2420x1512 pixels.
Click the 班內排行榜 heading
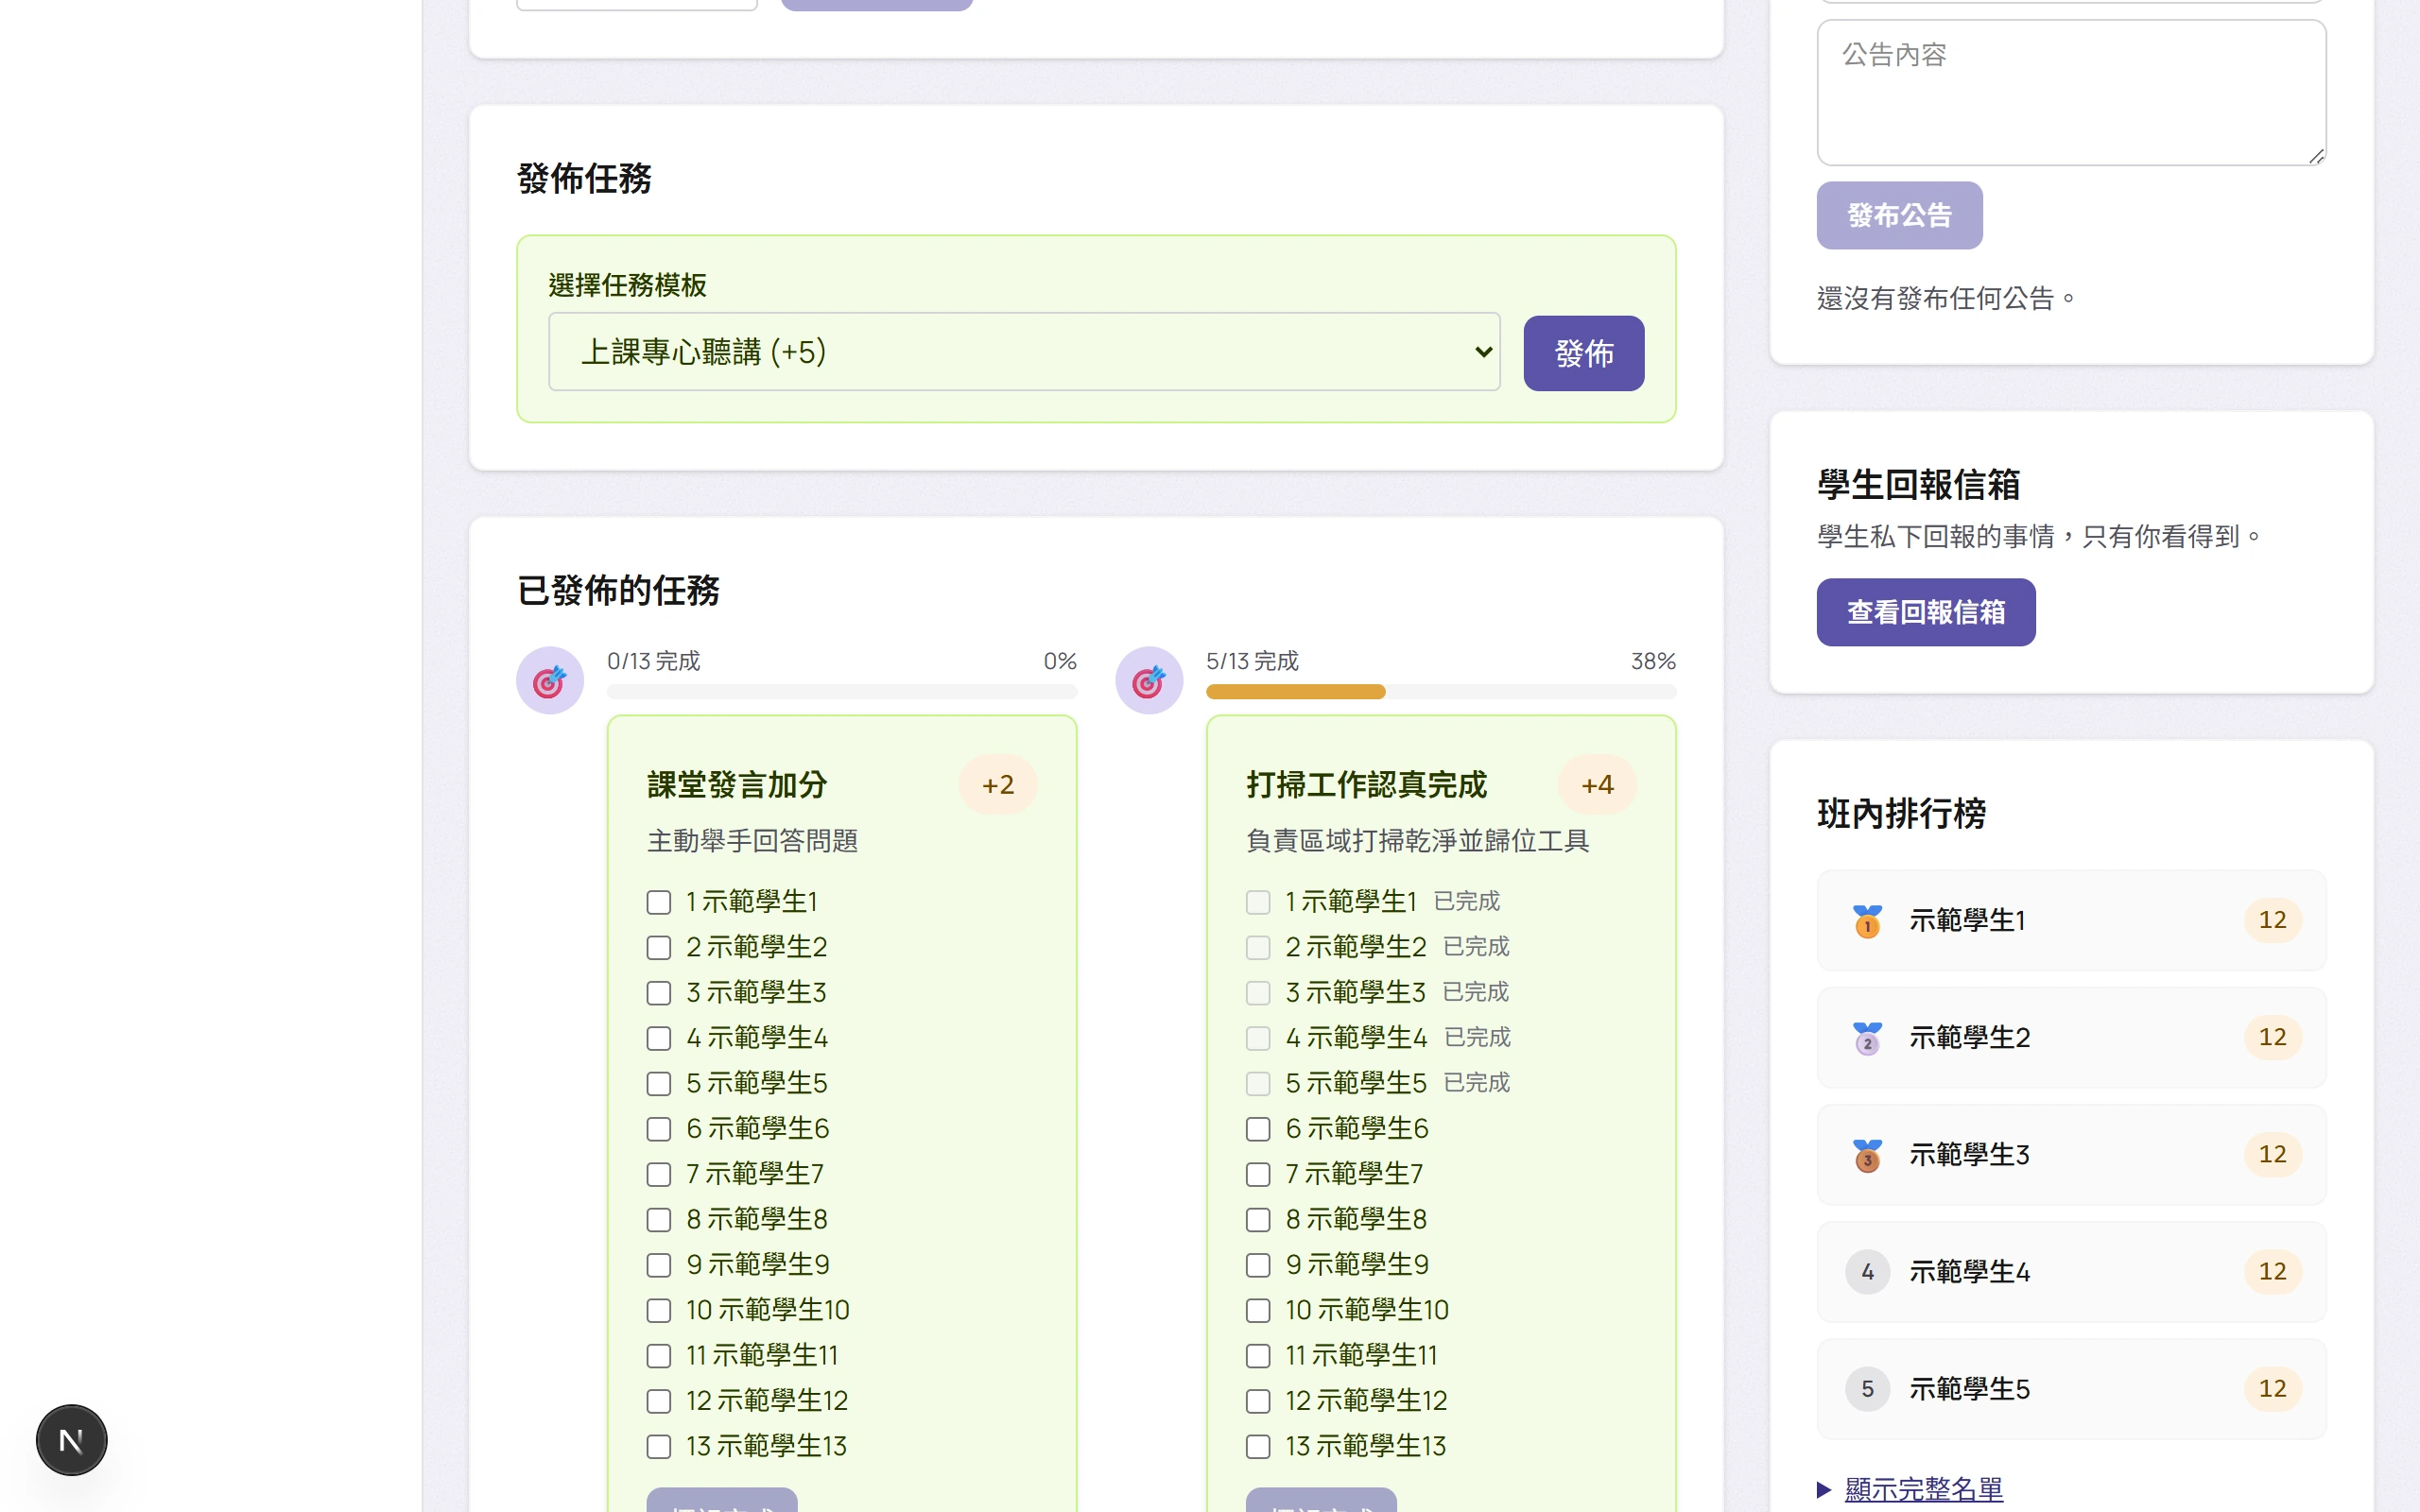(x=1901, y=814)
